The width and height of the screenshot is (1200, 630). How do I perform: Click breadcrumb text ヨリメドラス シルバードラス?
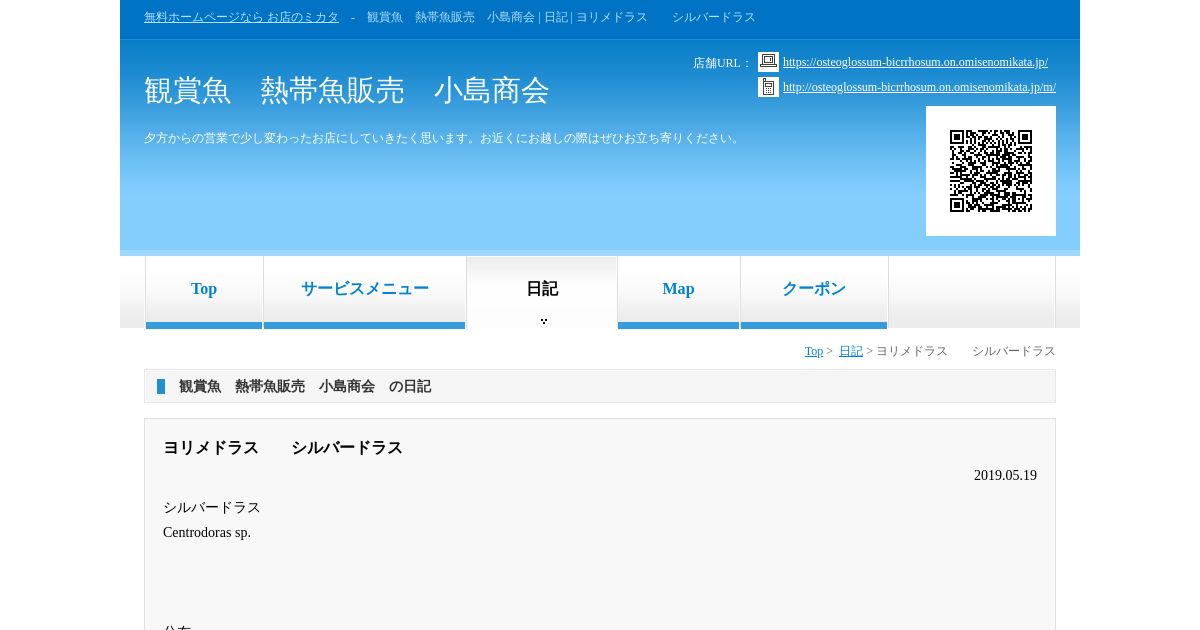(966, 351)
